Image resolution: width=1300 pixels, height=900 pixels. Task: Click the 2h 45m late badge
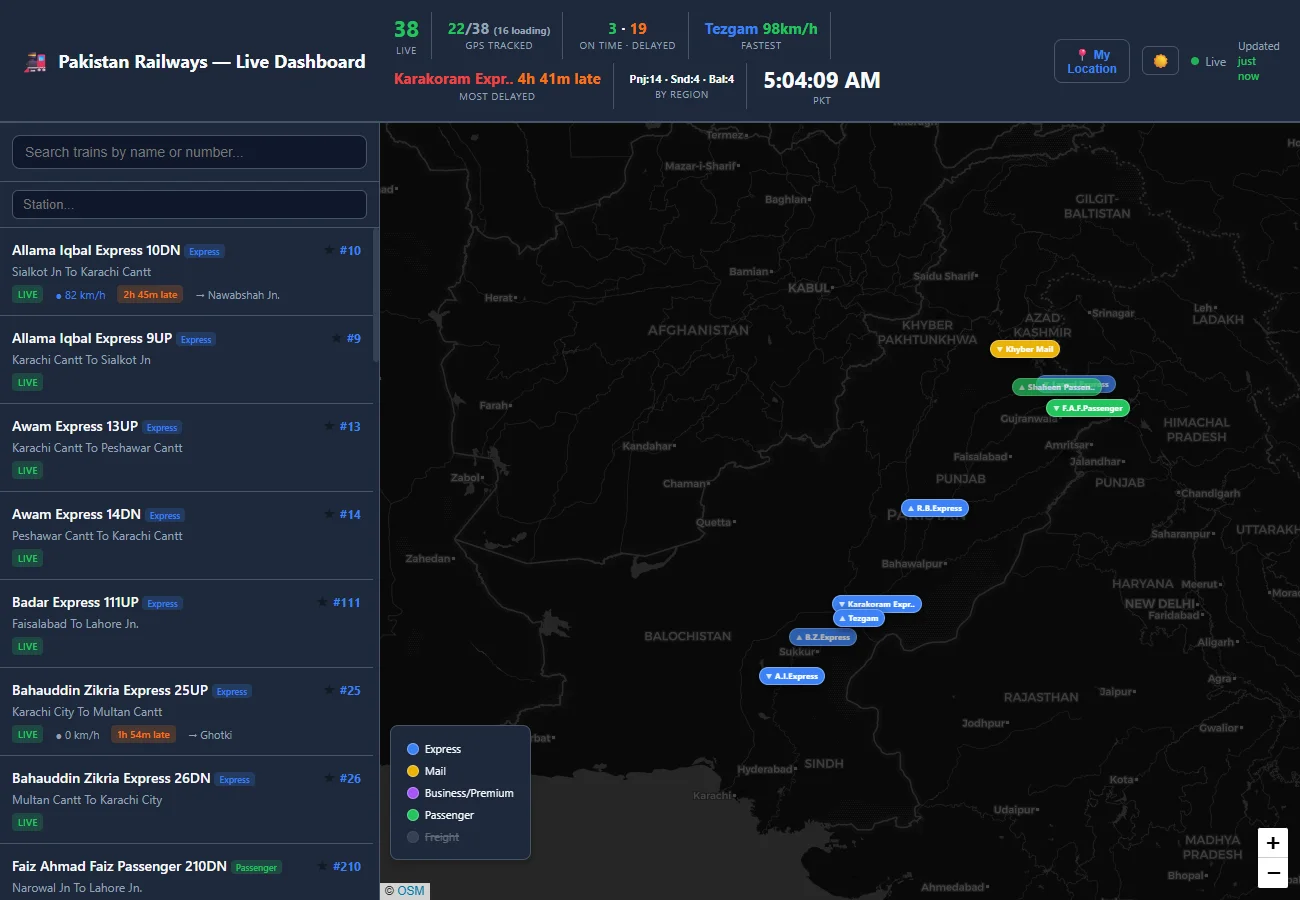[150, 295]
